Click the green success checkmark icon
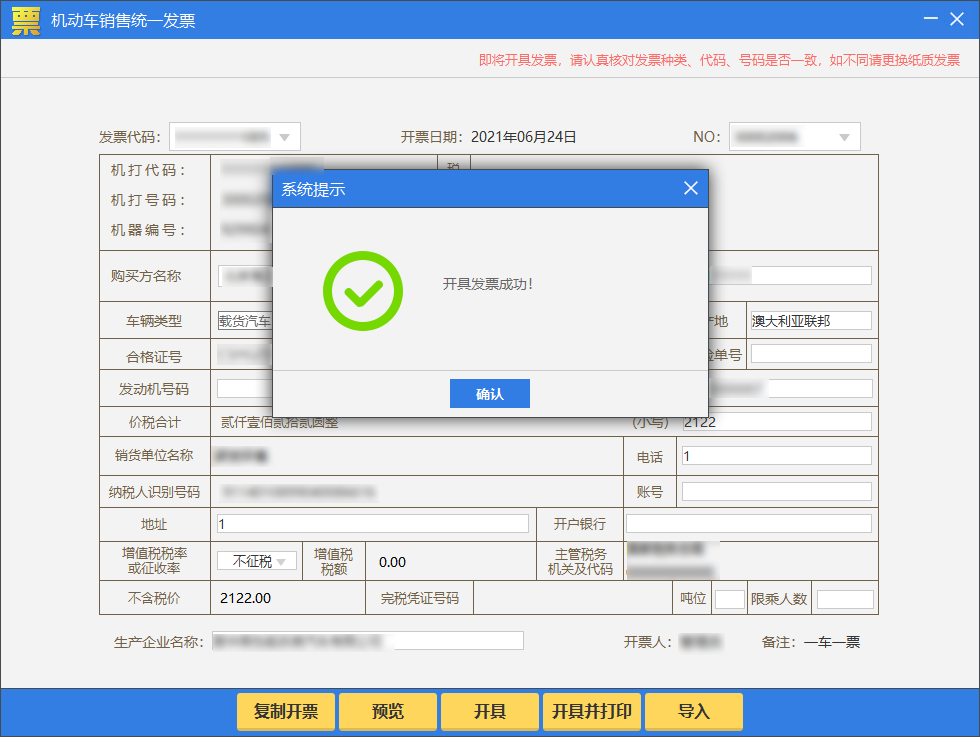 coord(363,291)
